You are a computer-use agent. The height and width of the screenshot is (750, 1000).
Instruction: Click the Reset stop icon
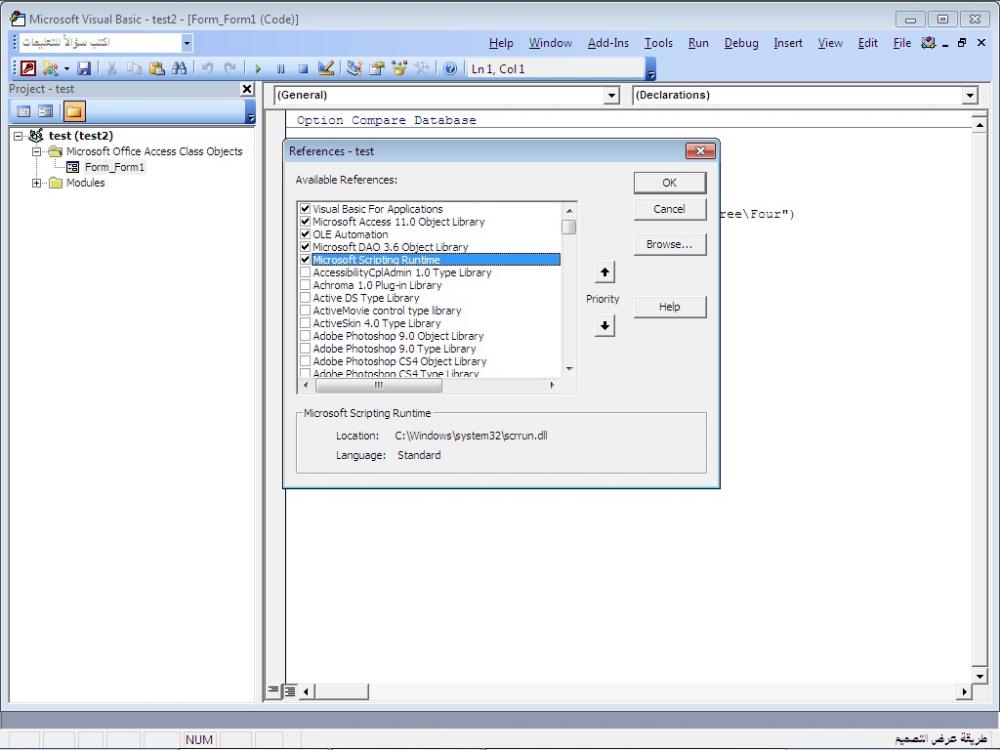(303, 68)
